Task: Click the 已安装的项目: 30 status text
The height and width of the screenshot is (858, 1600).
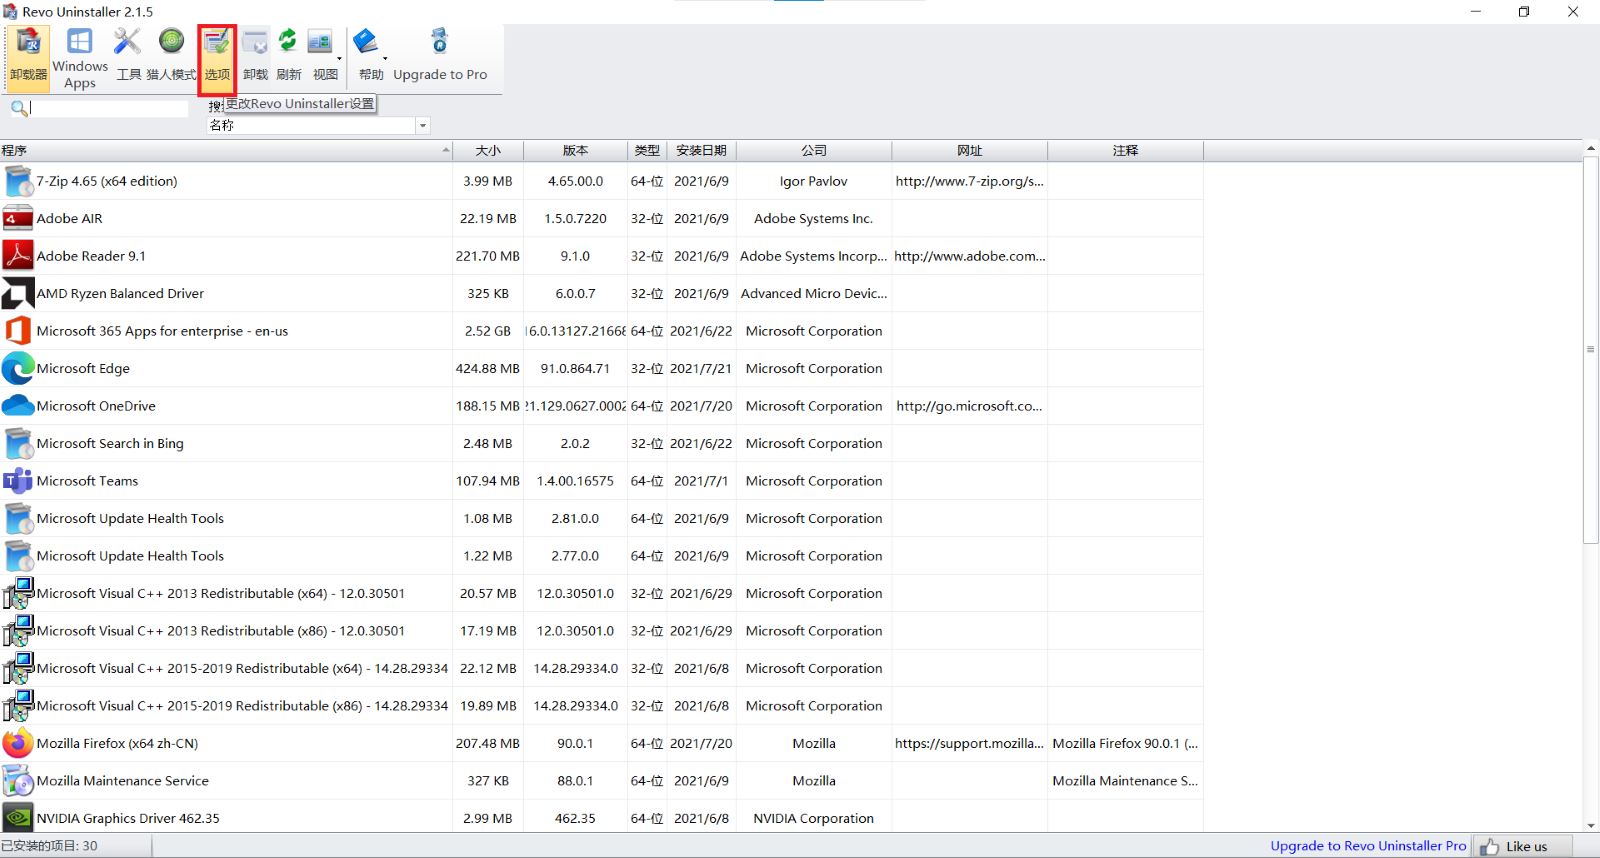Action: click(x=50, y=846)
